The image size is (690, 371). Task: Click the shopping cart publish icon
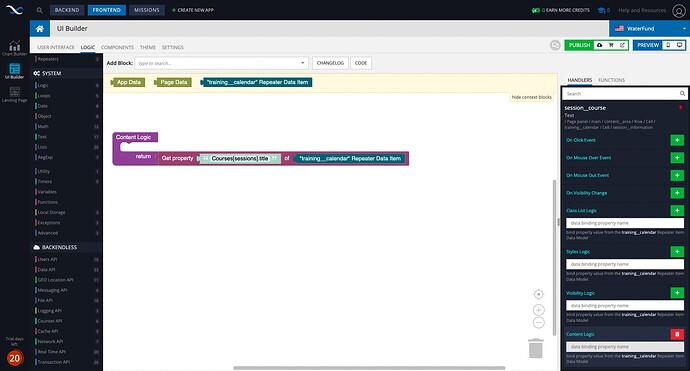click(x=611, y=45)
